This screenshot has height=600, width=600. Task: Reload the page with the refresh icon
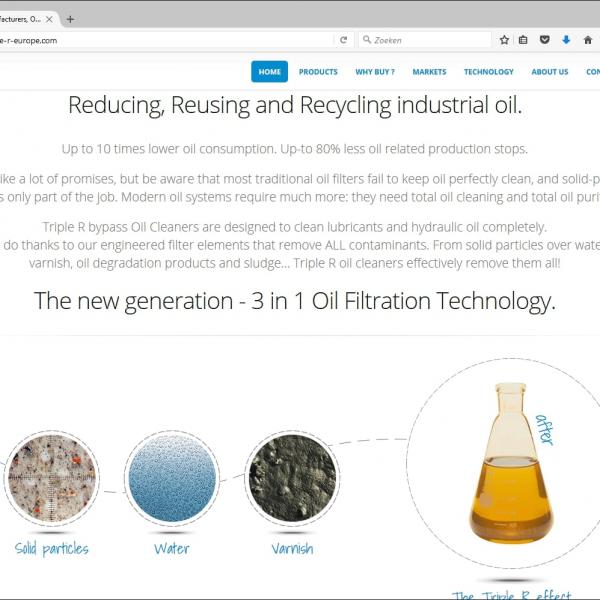tap(343, 40)
